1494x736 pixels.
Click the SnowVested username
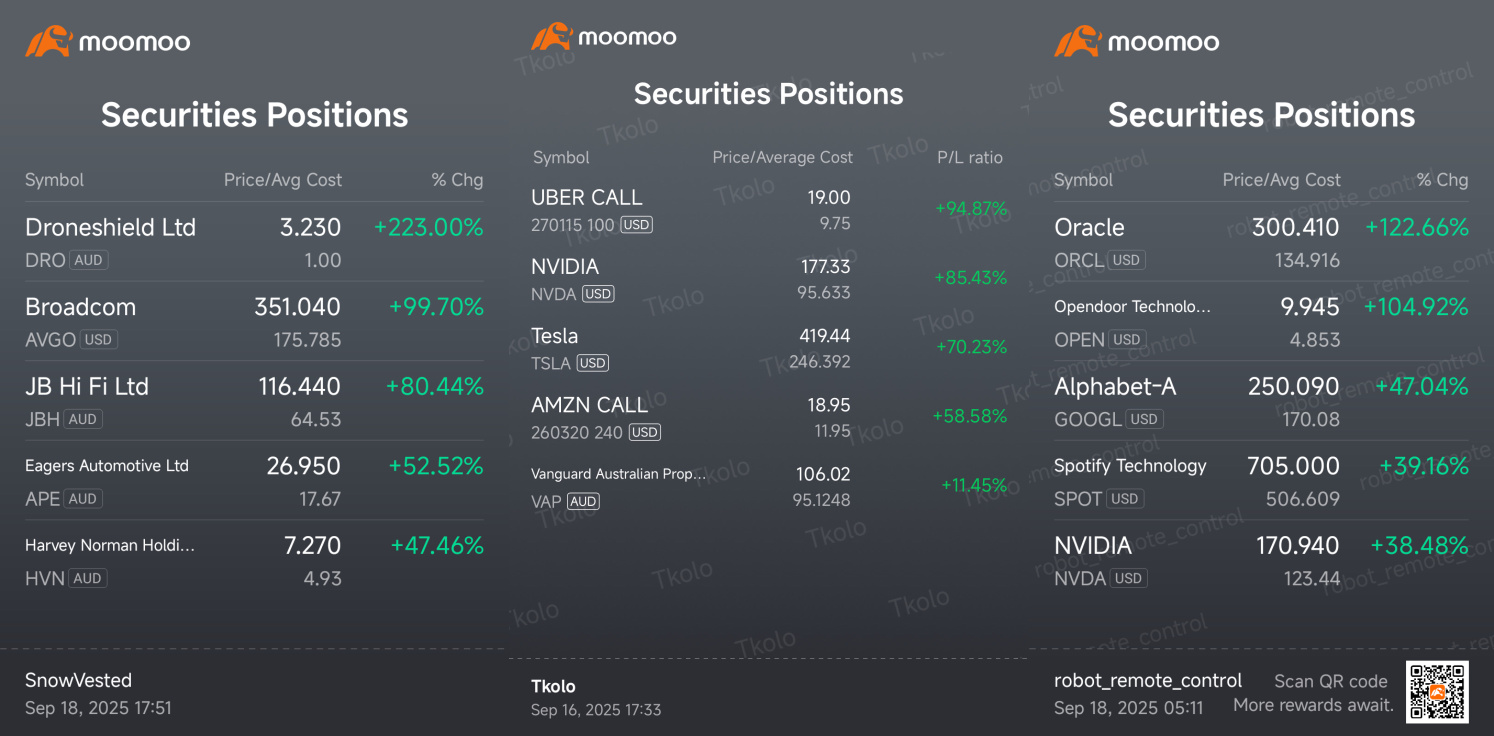(78, 680)
